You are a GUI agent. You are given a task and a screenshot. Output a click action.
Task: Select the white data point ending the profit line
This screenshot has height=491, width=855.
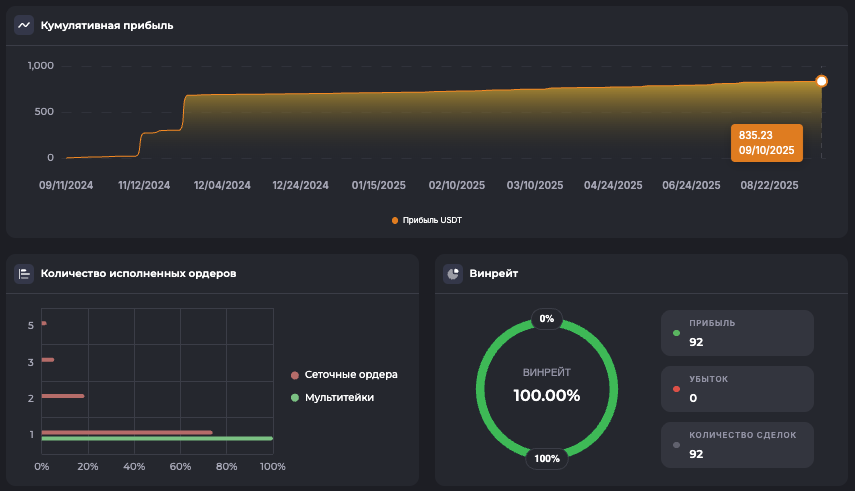821,81
